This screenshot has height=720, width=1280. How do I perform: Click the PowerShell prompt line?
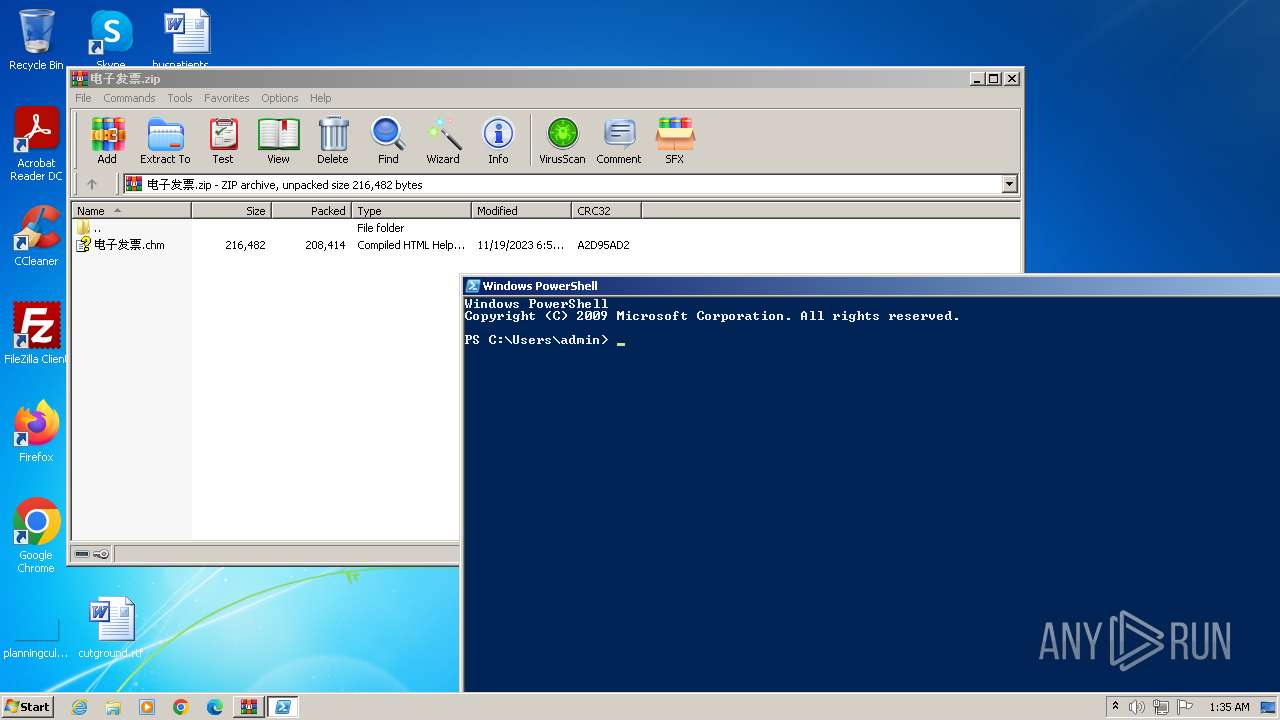click(x=545, y=340)
